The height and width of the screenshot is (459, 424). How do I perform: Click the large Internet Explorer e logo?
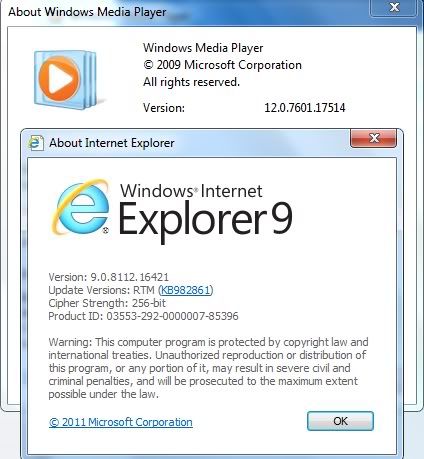tap(80, 208)
